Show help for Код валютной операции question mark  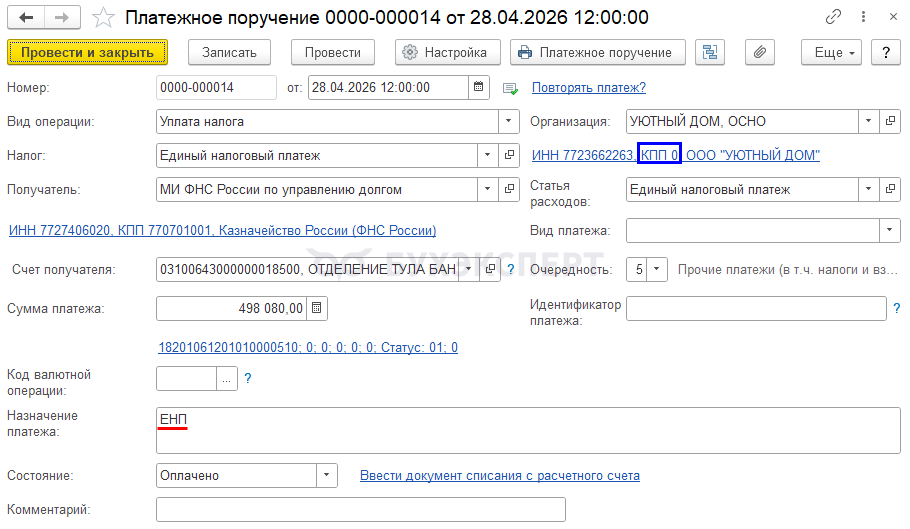point(248,378)
